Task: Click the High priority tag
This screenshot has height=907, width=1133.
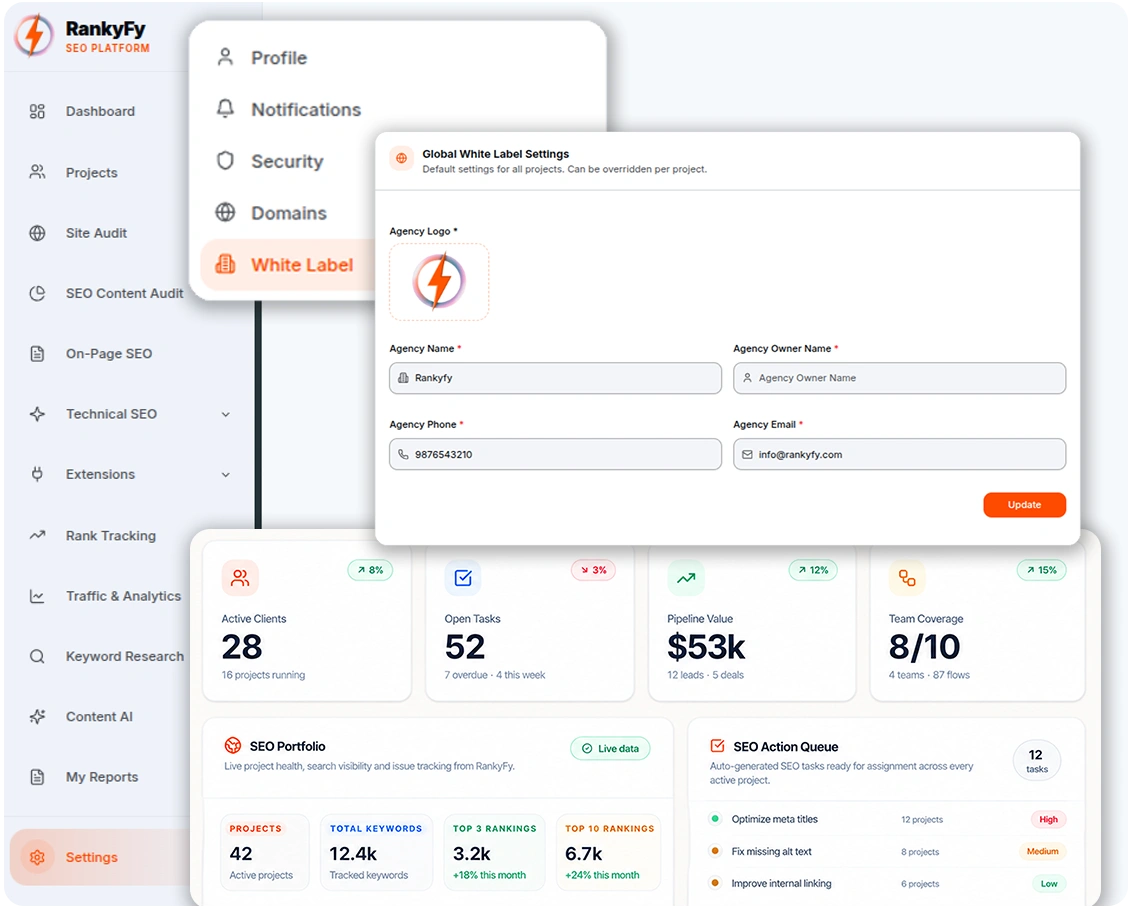Action: [1048, 819]
